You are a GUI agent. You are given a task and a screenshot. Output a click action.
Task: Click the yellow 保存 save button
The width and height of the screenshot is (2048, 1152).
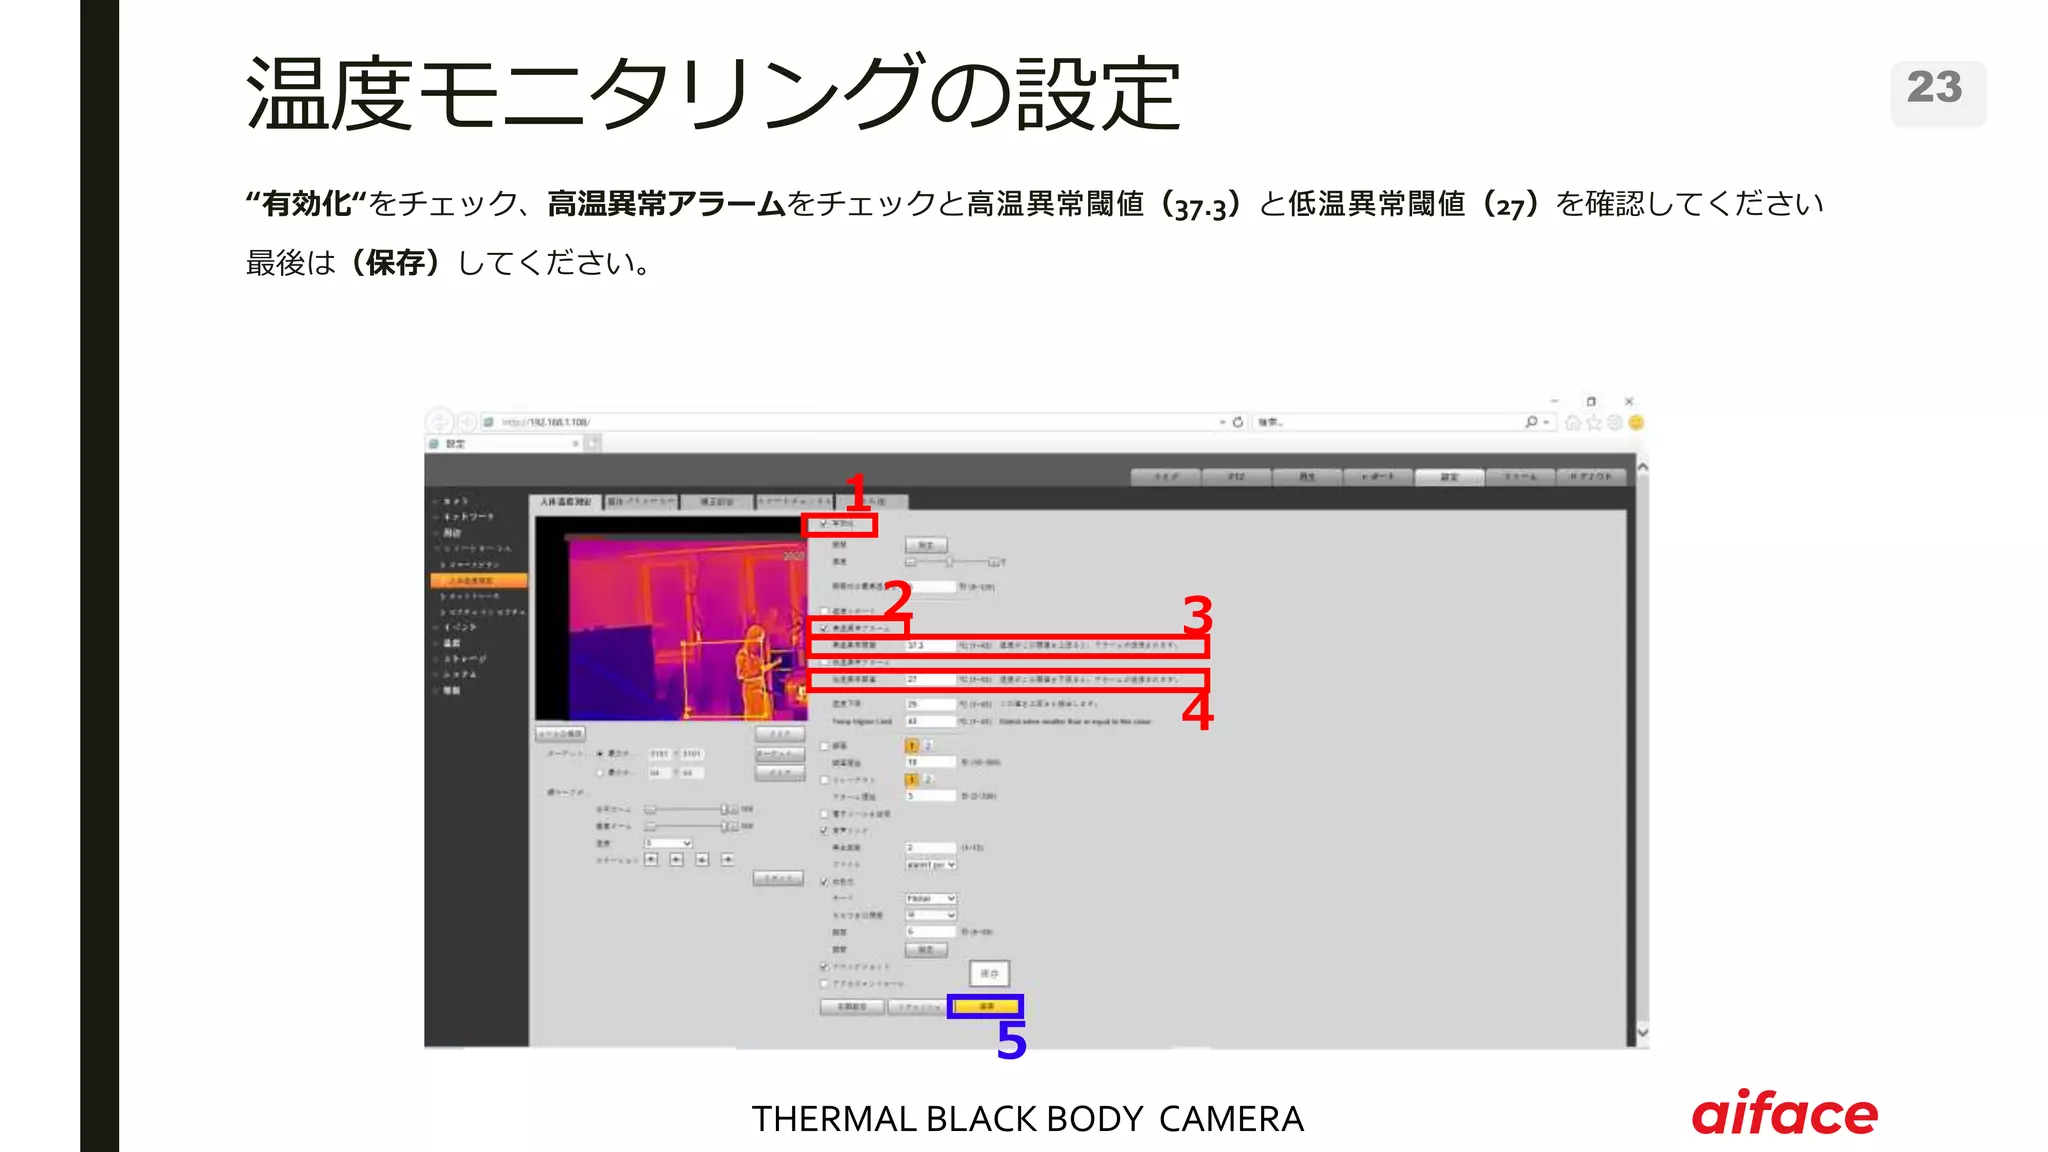pos(986,1006)
